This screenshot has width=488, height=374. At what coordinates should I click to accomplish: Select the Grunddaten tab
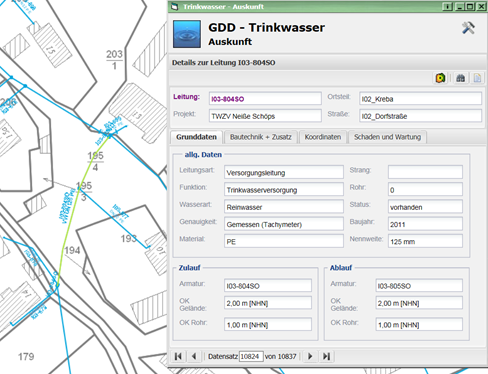[x=196, y=137]
